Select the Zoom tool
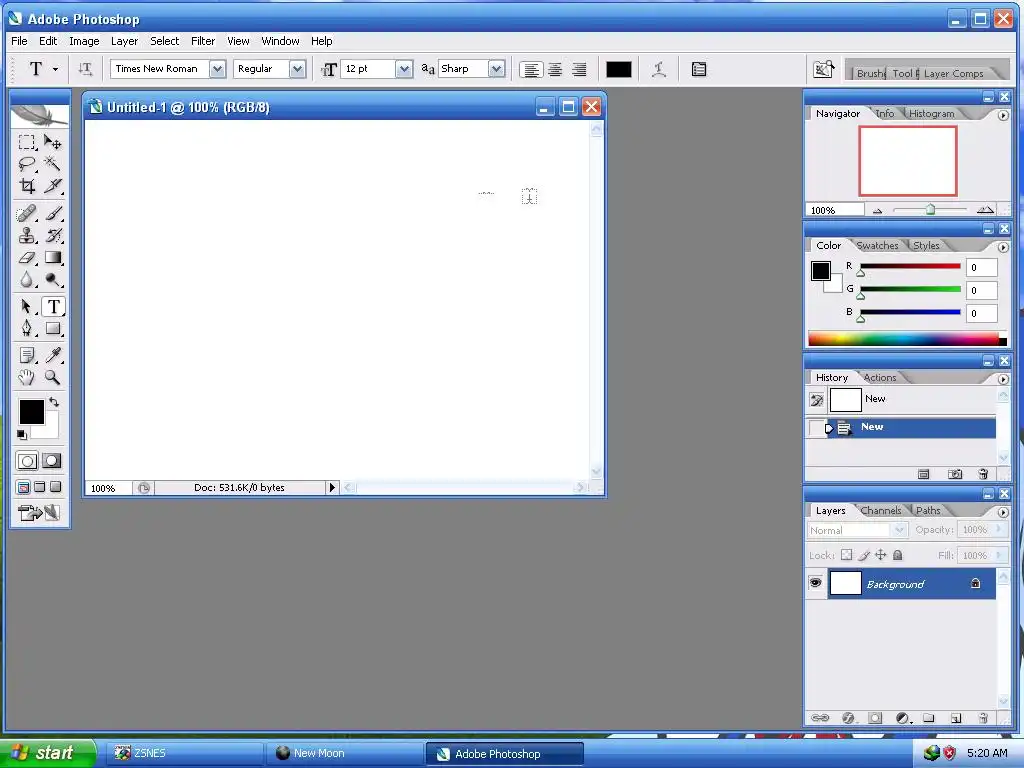 pos(53,377)
